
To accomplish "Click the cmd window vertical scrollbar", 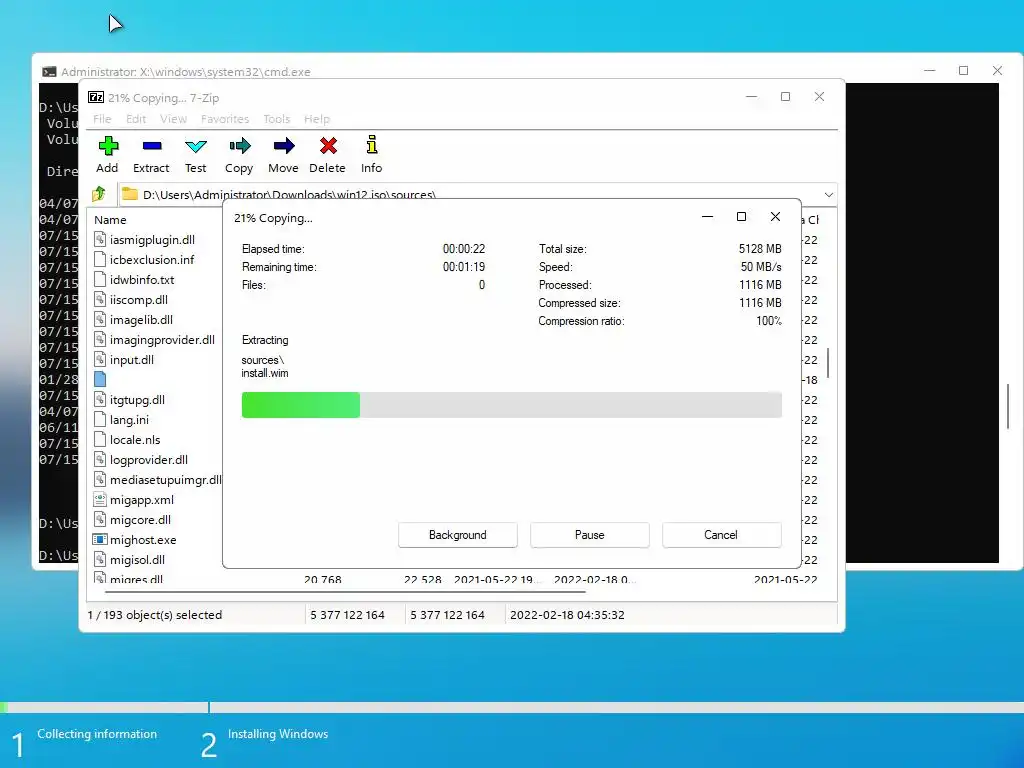I will click(1008, 405).
